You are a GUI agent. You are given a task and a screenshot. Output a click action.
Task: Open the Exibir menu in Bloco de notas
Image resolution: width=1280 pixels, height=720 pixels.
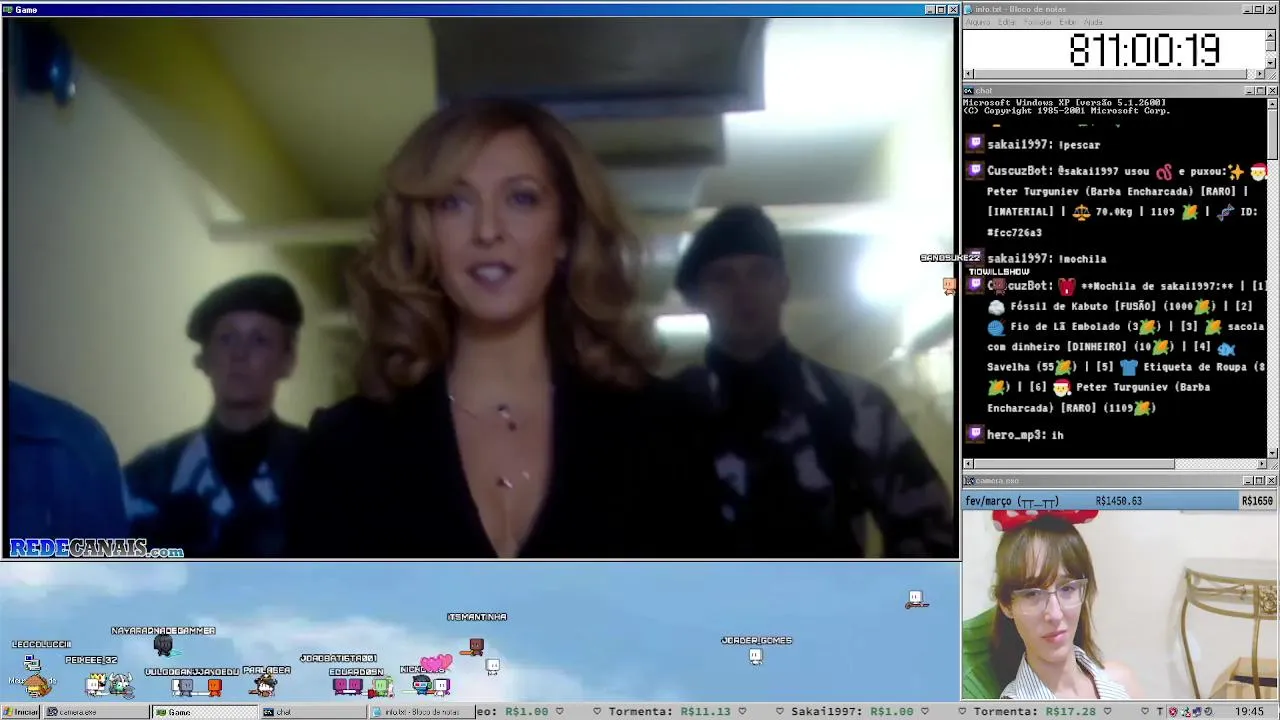(1068, 22)
